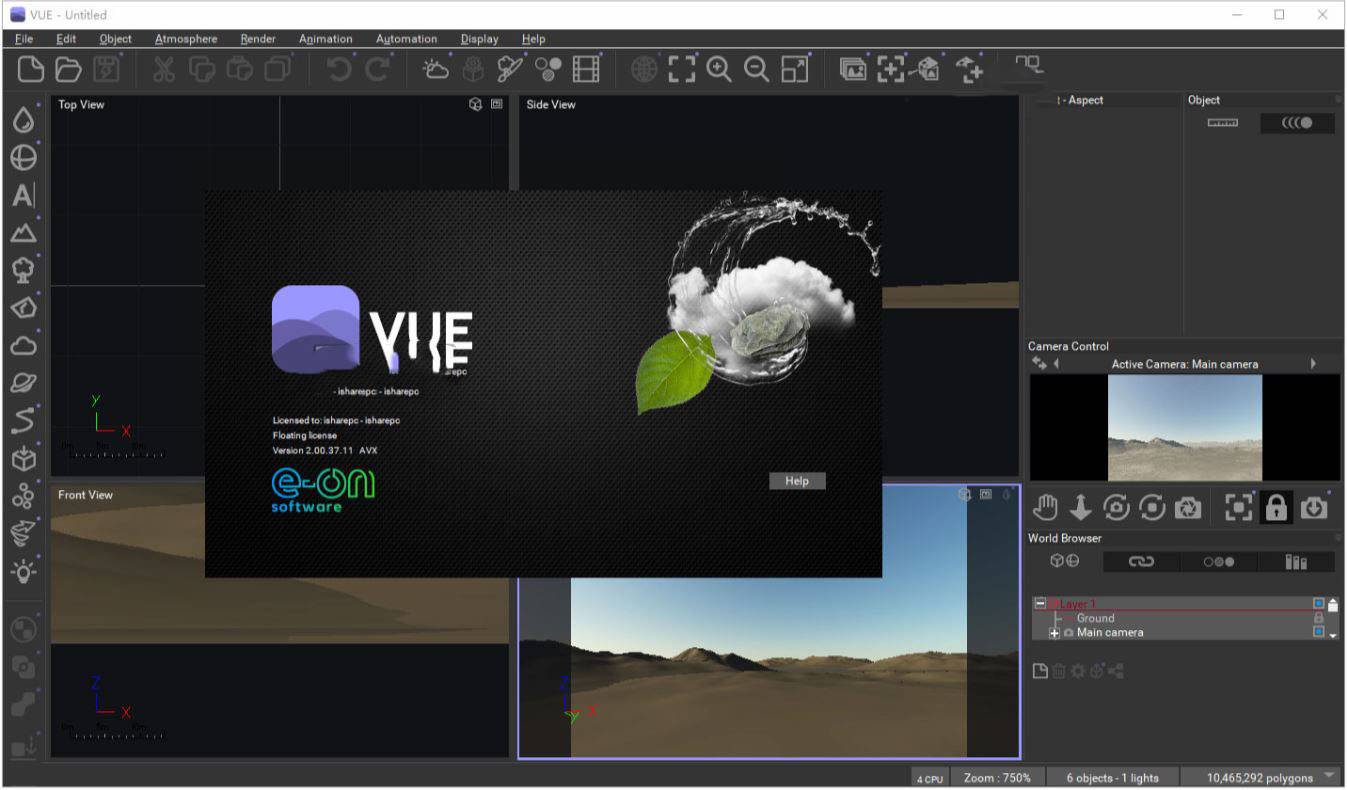1347x790 pixels.
Task: Switch to next camera with right arrow
Action: click(x=1313, y=364)
